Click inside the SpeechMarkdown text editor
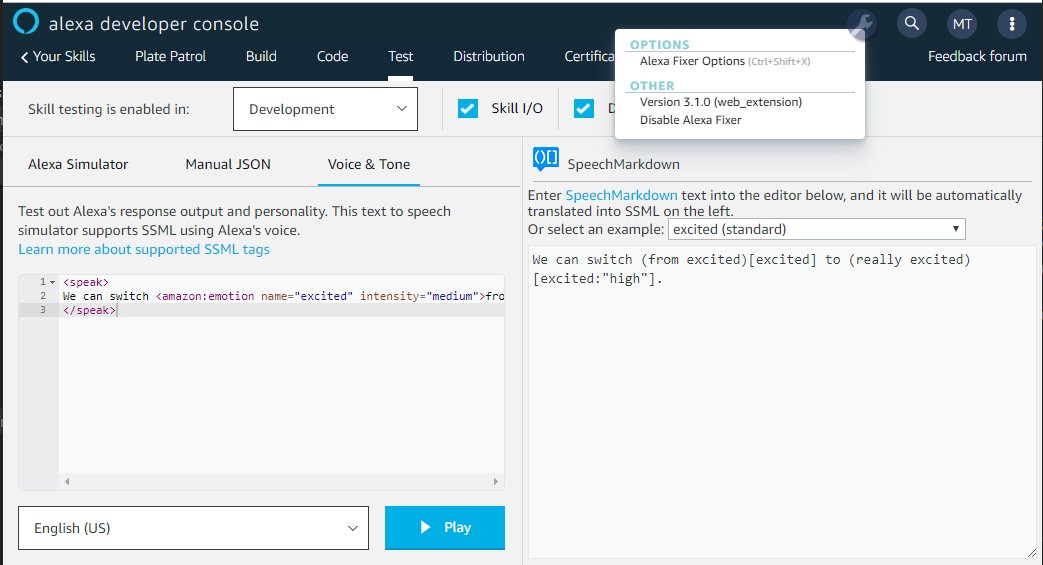 (782, 402)
